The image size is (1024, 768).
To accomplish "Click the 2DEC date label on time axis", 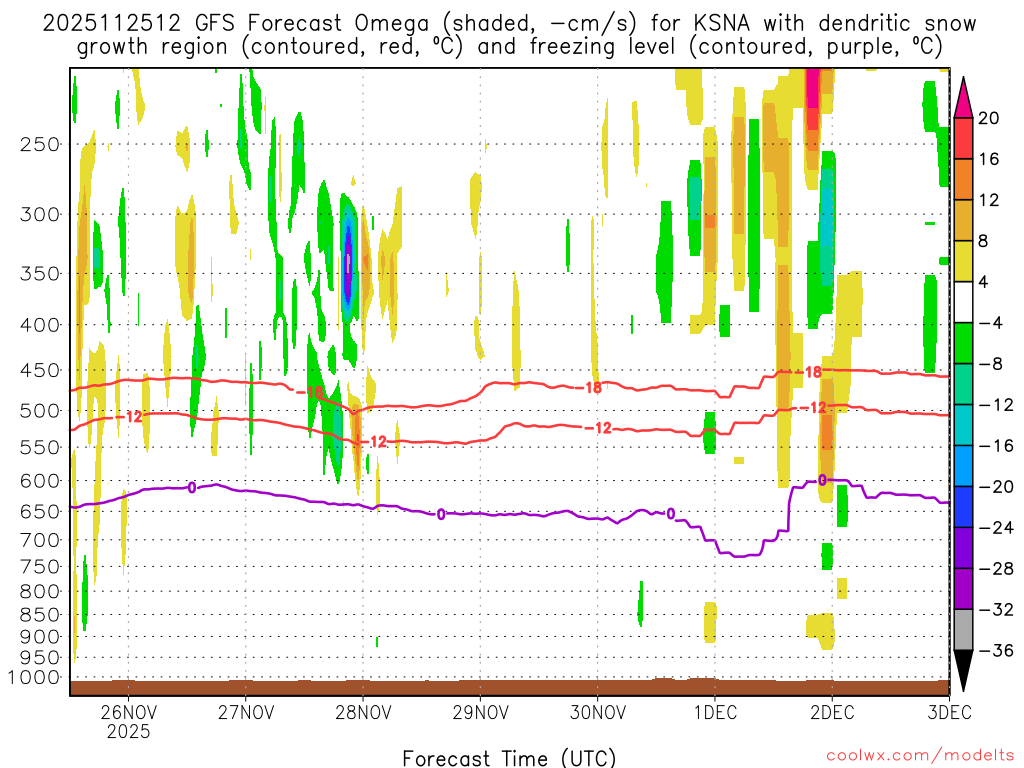I will tap(832, 712).
